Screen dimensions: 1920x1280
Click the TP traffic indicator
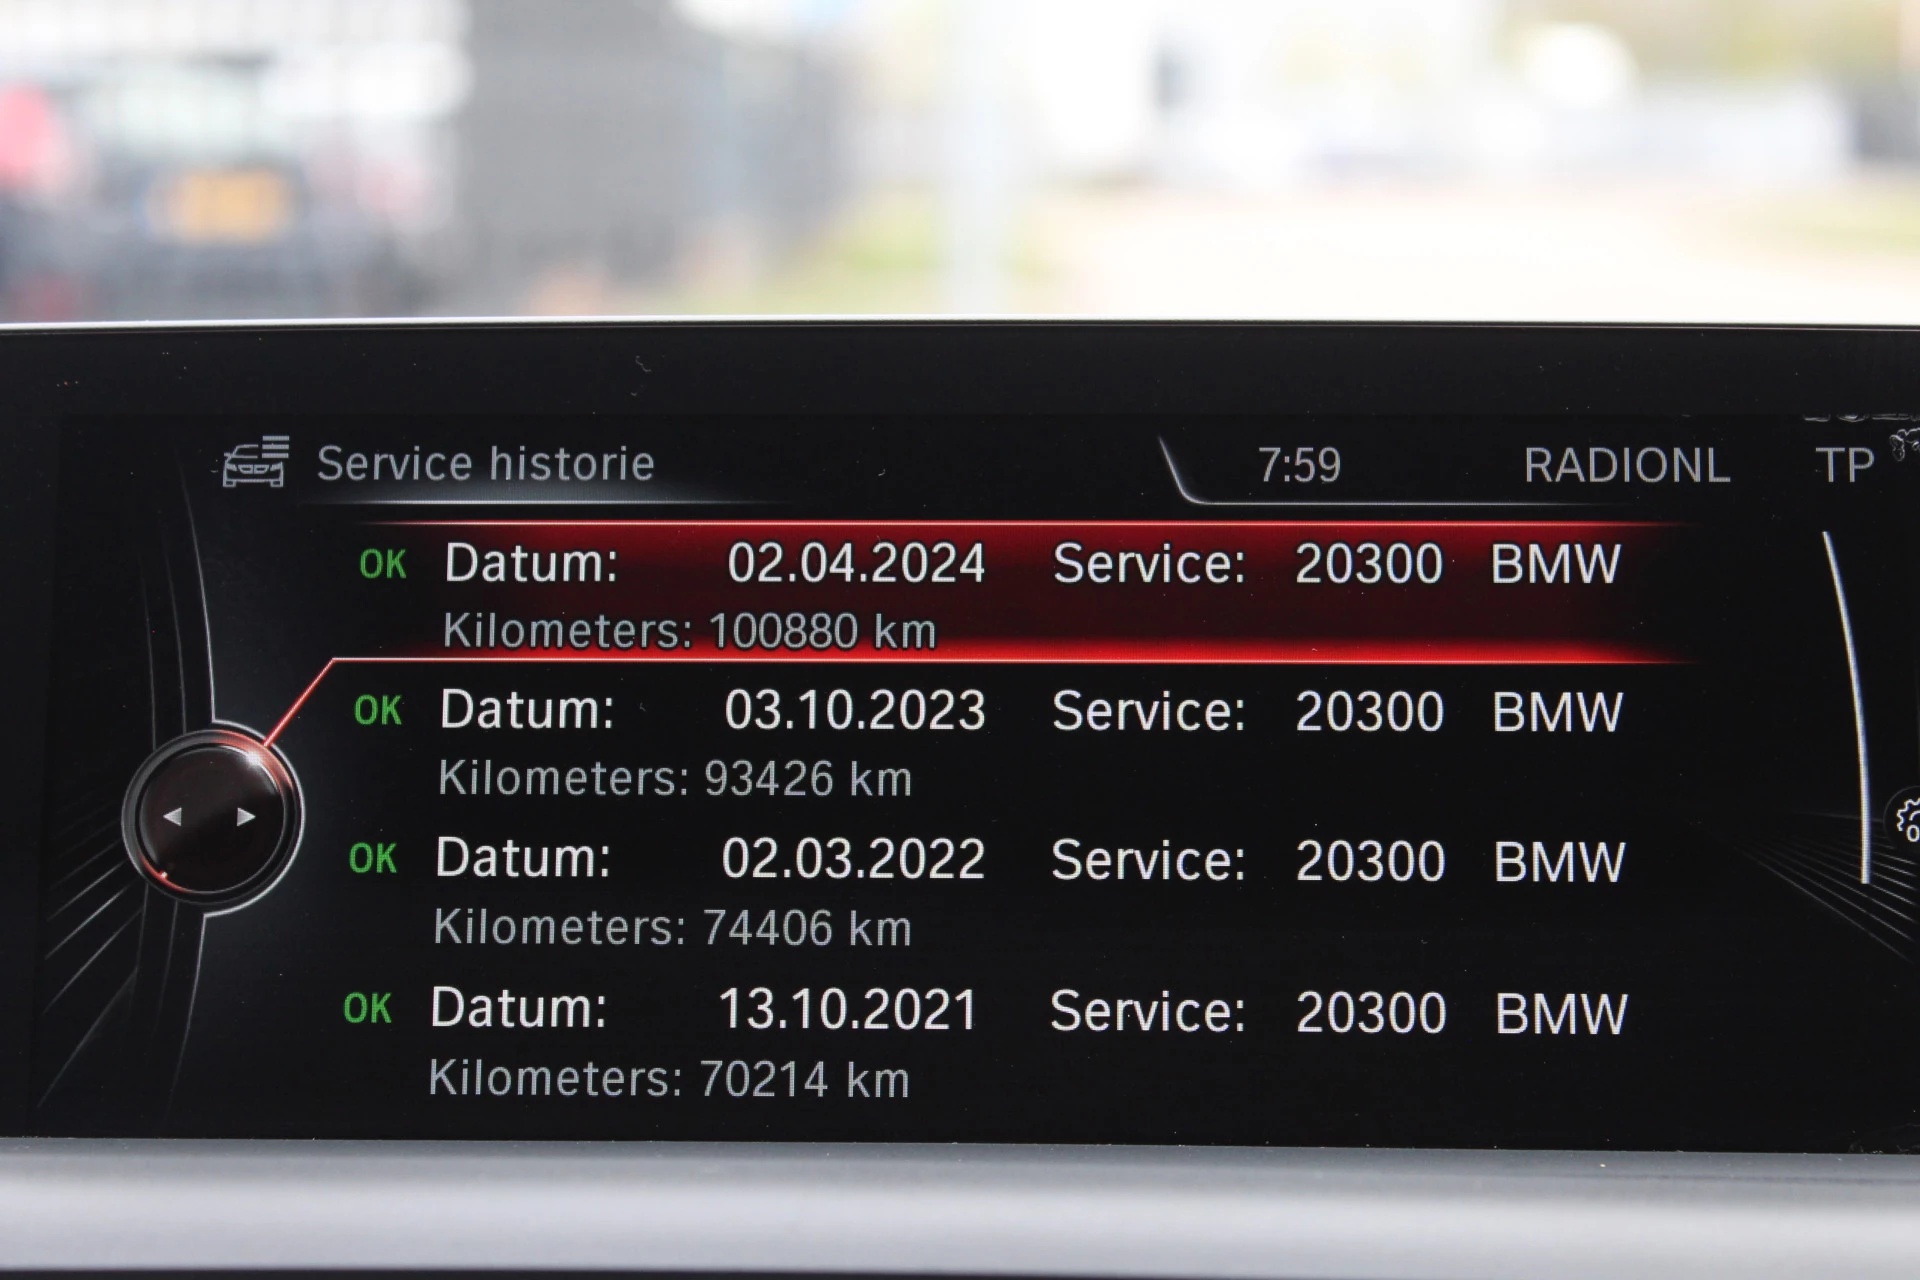pos(1844,466)
